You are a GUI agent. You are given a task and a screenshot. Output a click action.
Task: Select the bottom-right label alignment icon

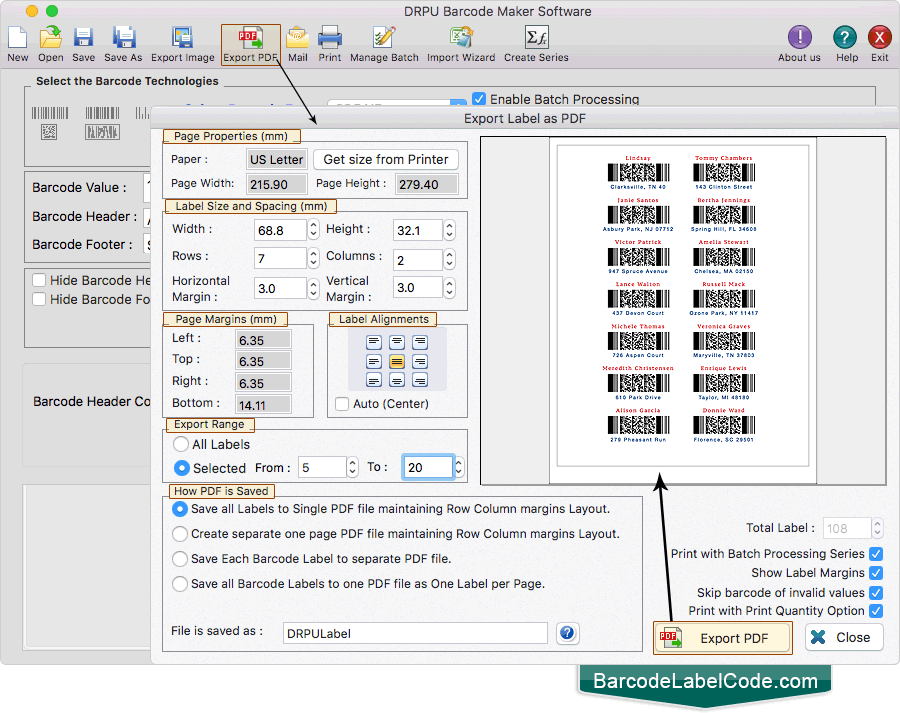coord(420,380)
